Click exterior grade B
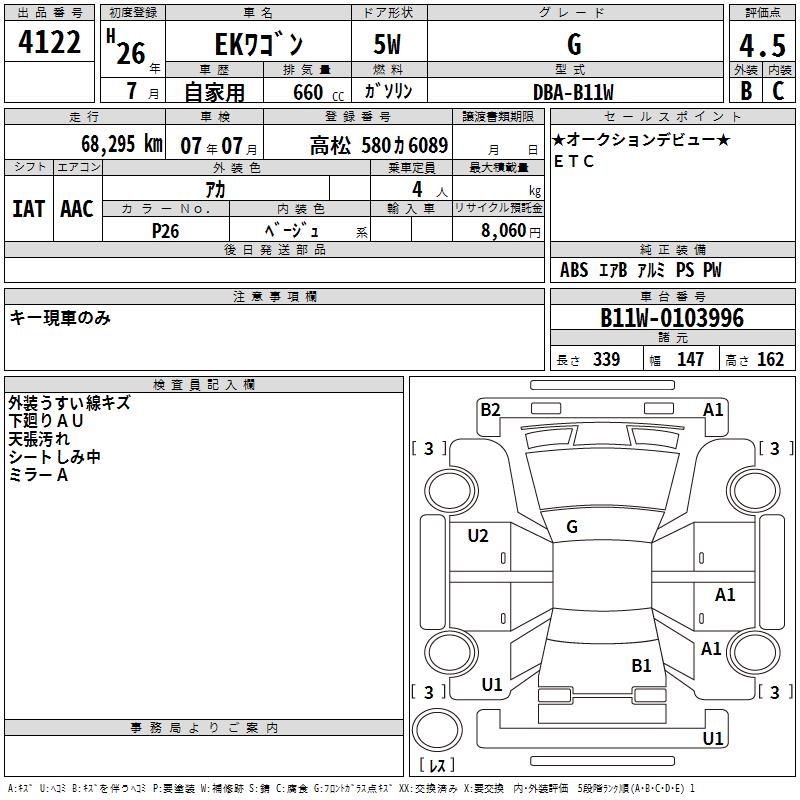The height and width of the screenshot is (800, 800). tap(746, 91)
